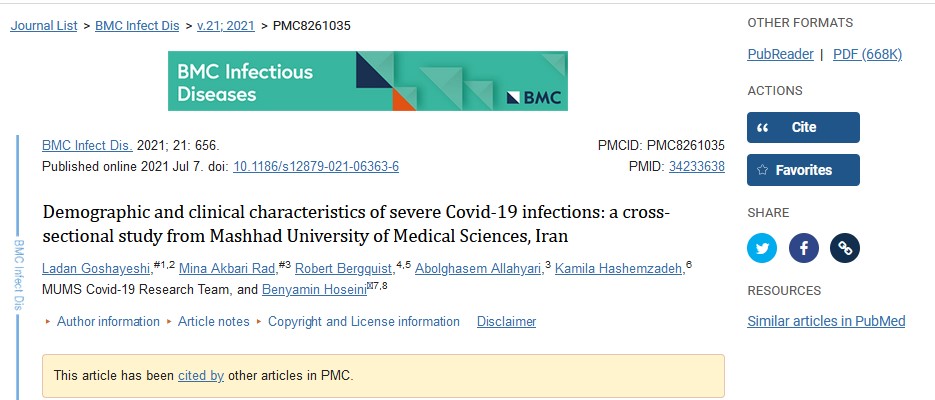Go to Journal List breadcrumb
The width and height of the screenshot is (935, 400).
tap(43, 26)
